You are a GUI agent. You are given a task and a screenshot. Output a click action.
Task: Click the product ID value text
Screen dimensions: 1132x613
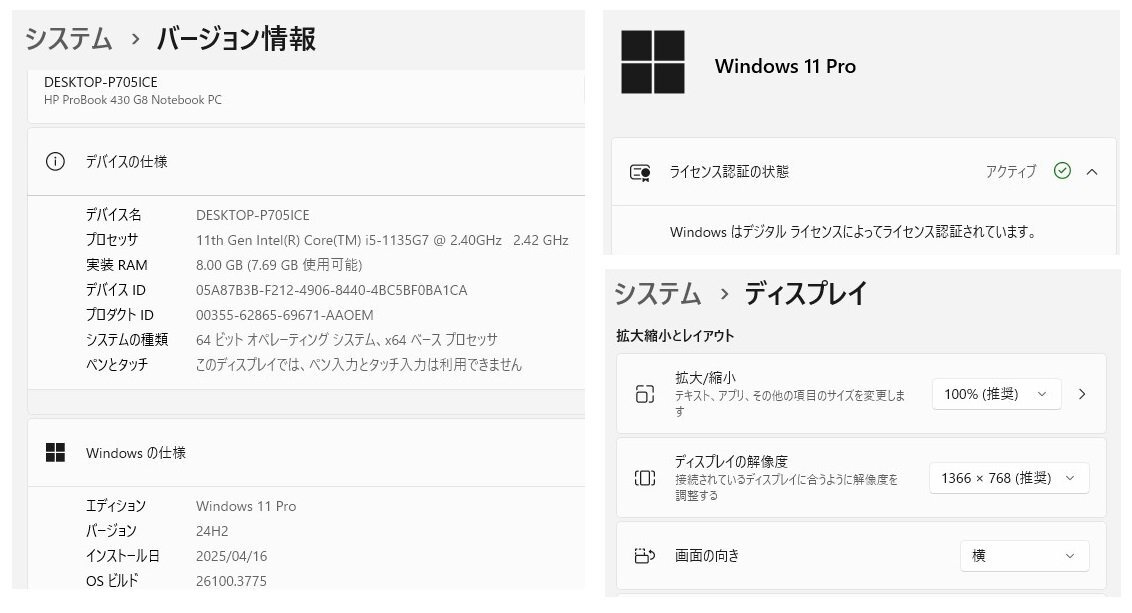(284, 315)
